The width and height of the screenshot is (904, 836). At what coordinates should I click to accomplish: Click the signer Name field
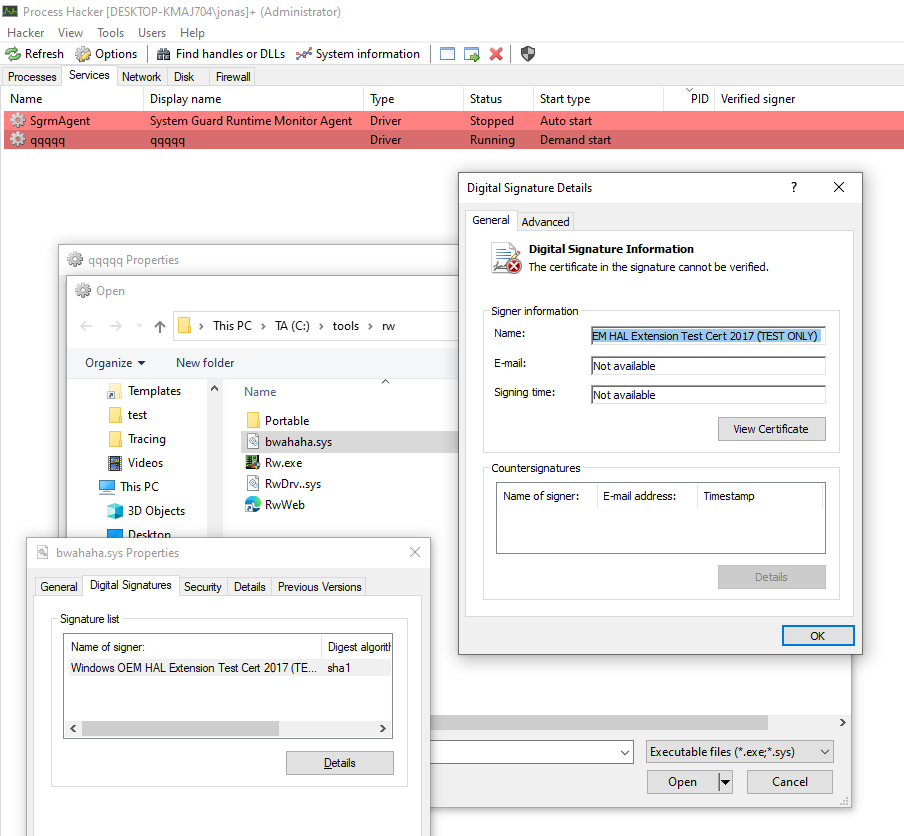pos(708,336)
